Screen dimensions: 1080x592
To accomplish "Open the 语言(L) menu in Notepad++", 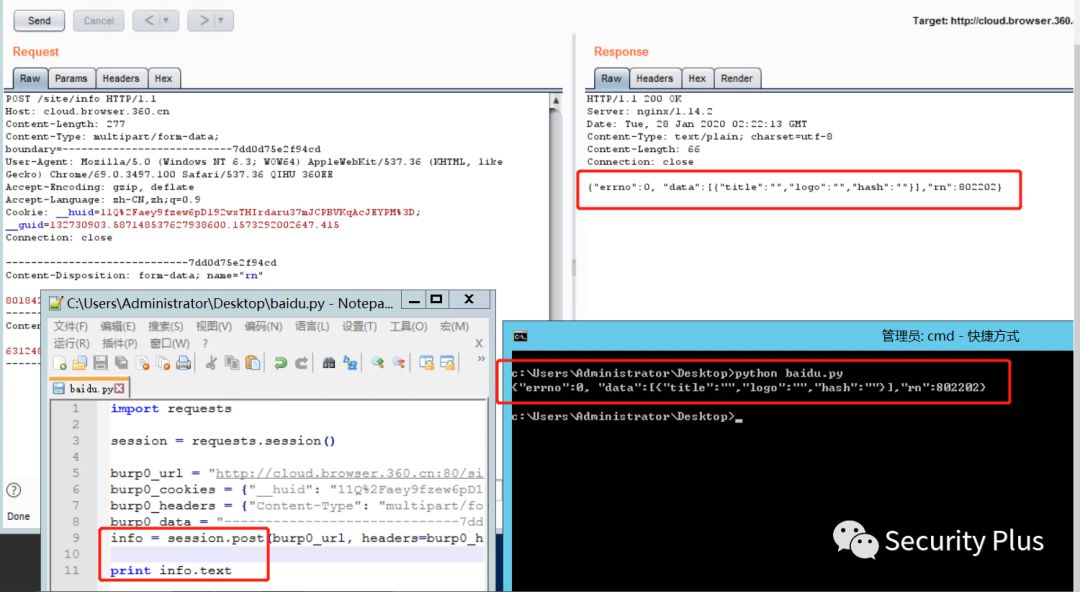I will (312, 326).
